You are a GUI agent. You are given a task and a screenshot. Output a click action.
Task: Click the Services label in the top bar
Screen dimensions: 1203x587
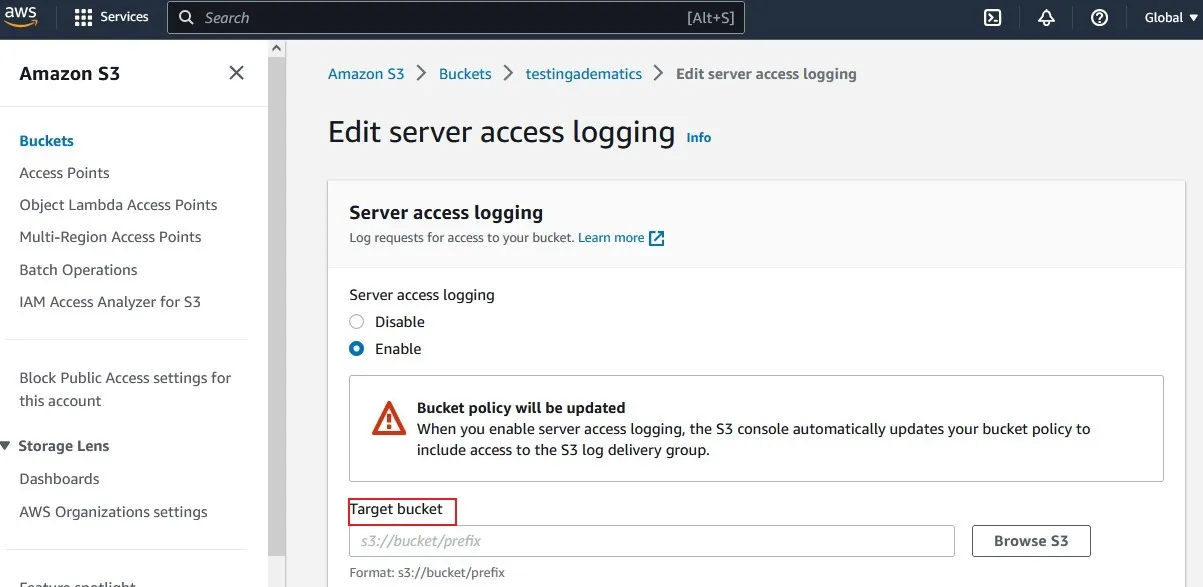[x=125, y=17]
